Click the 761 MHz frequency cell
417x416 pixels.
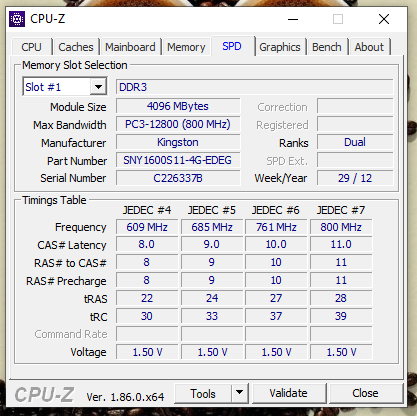point(276,227)
